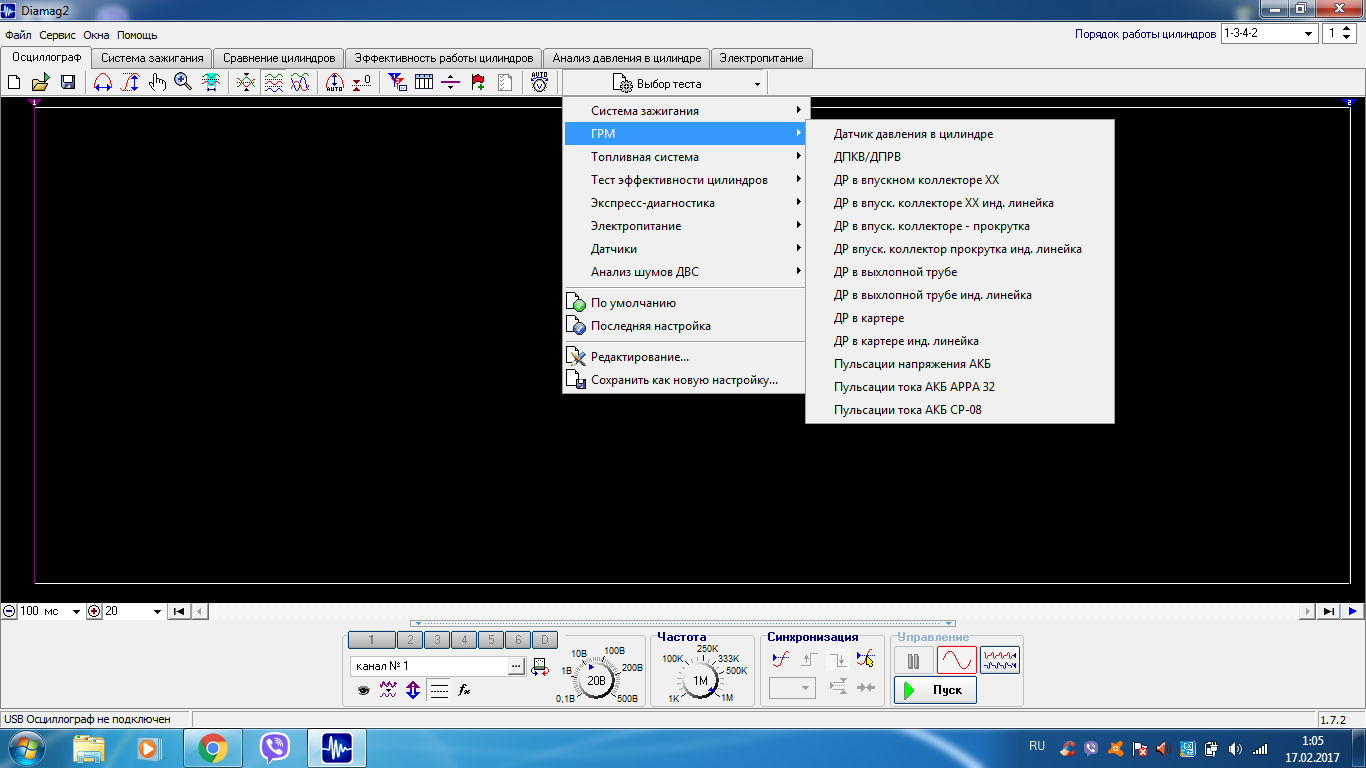
Task: Expand Система зажигания submenu entry
Action: coord(686,110)
